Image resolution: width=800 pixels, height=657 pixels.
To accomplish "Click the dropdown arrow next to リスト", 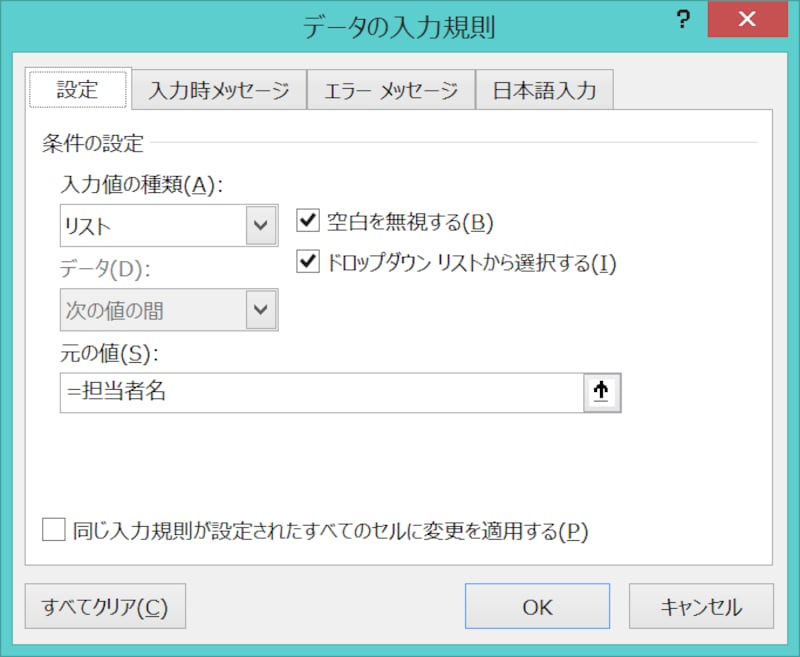I will click(x=261, y=225).
